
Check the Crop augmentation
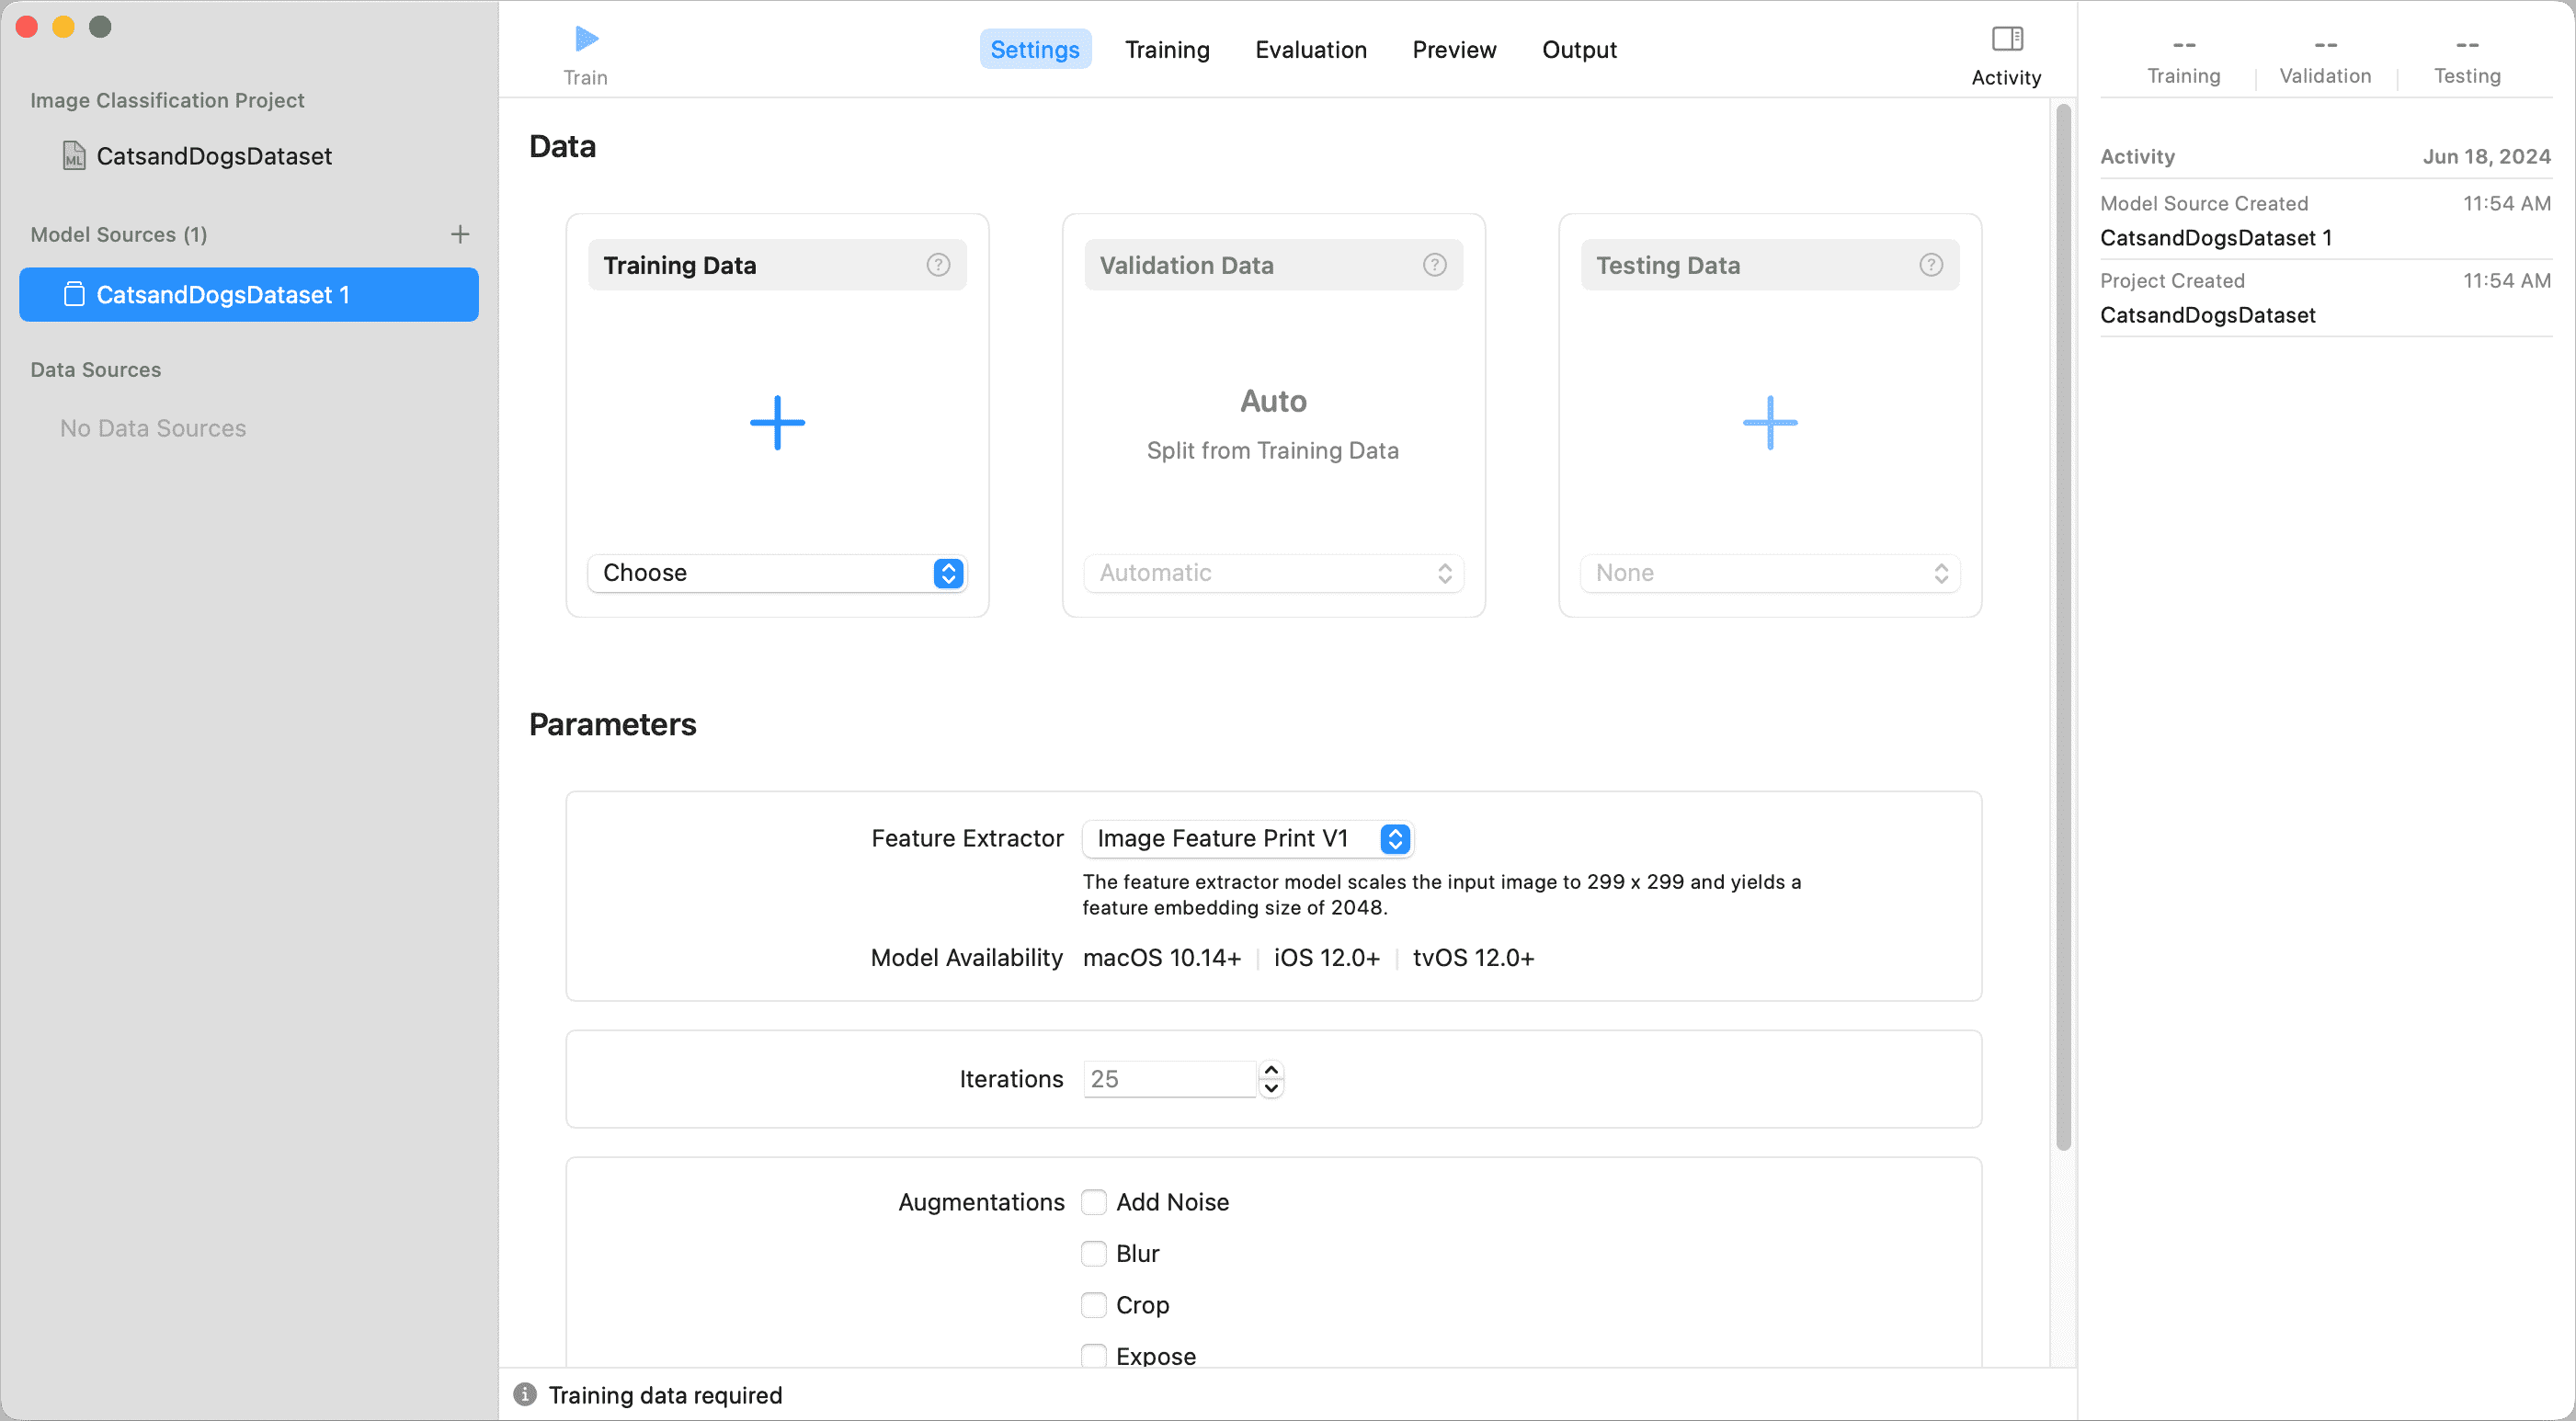click(x=1094, y=1305)
